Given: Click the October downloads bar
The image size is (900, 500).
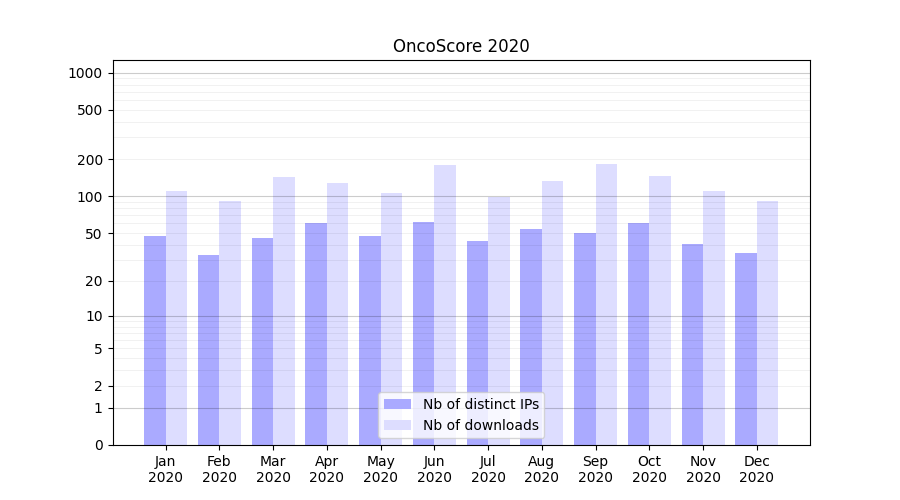Looking at the screenshot, I should click(660, 310).
